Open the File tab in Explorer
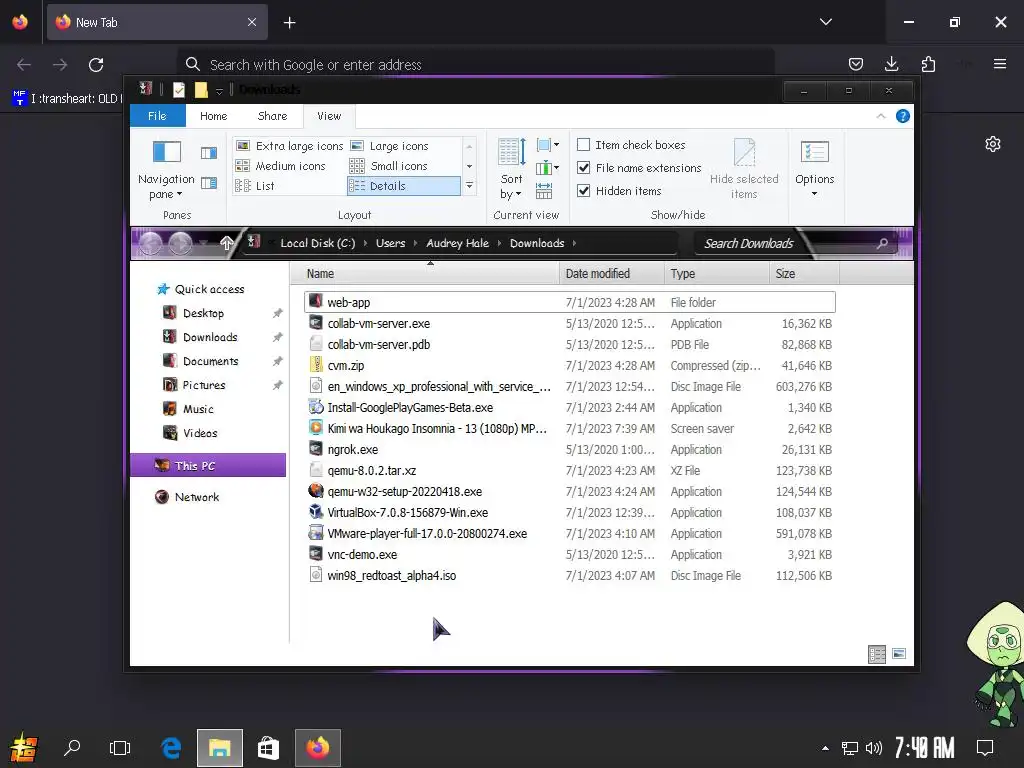The height and width of the screenshot is (768, 1024). click(157, 116)
